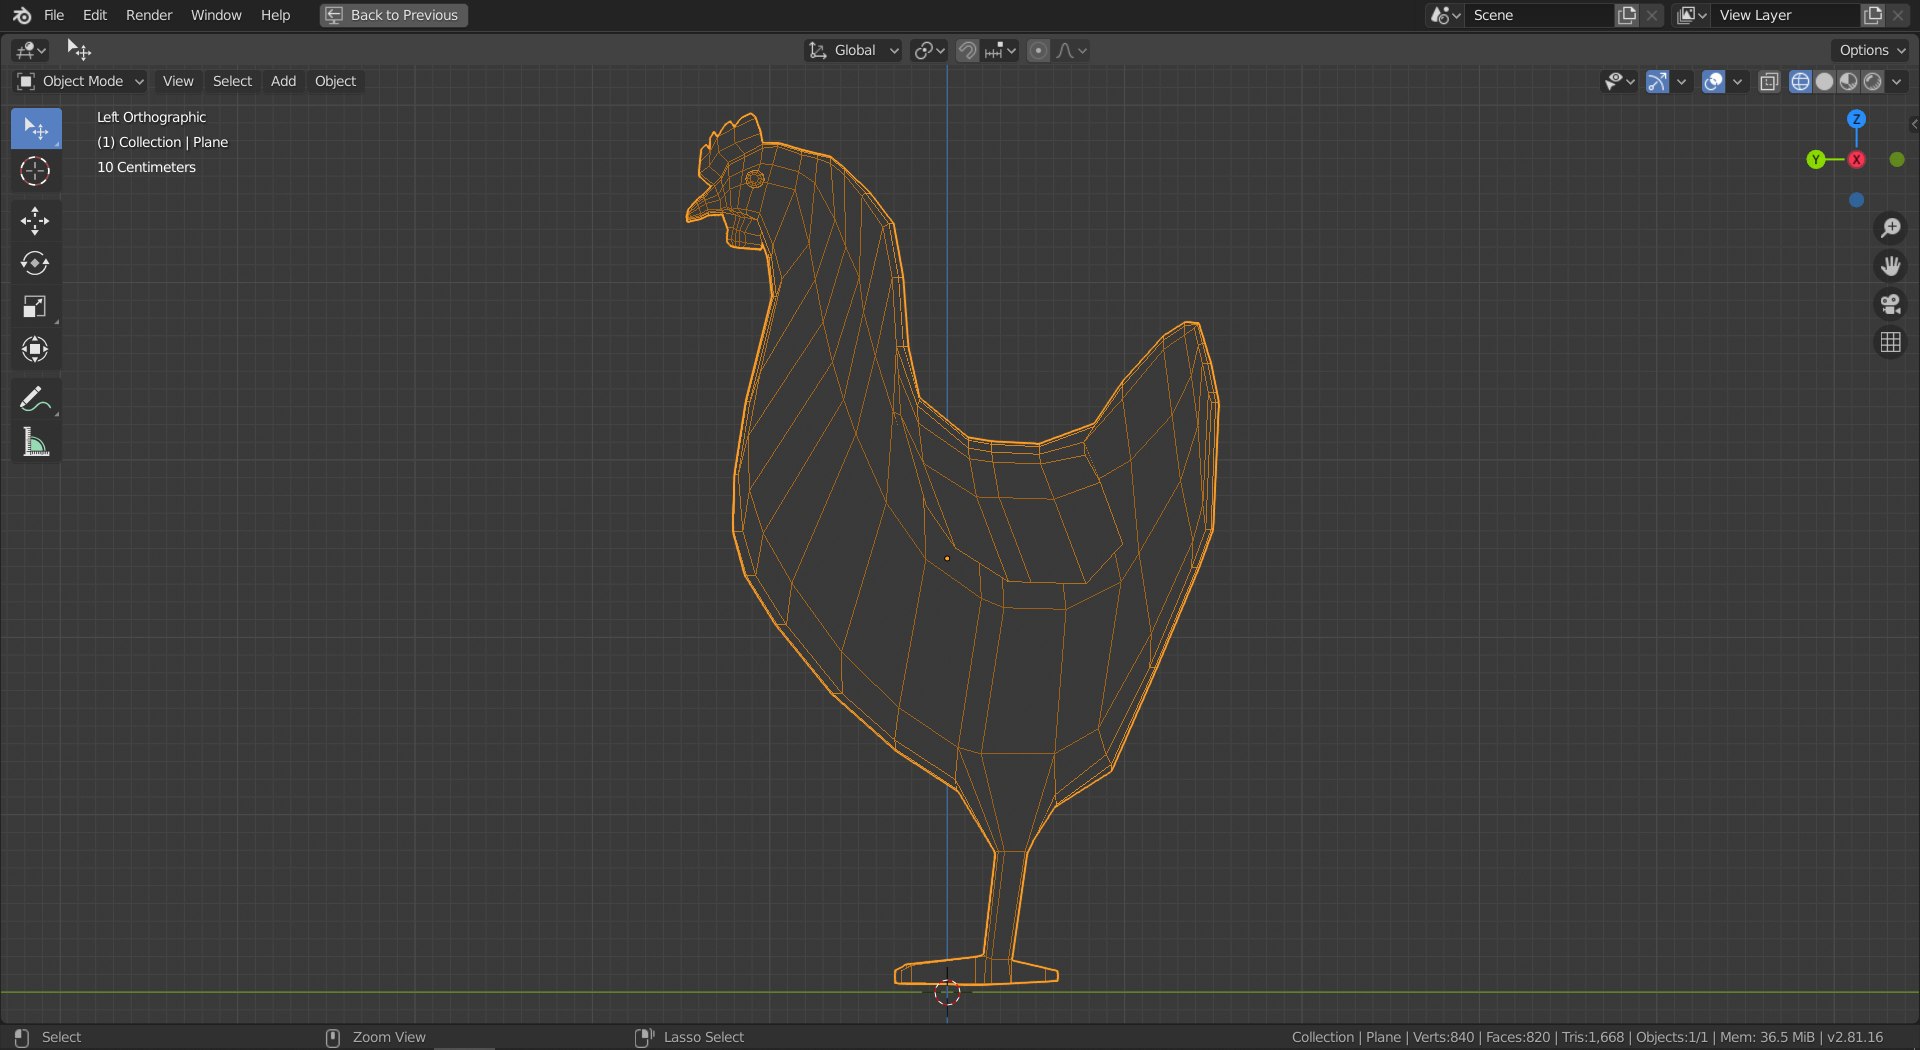Image resolution: width=1920 pixels, height=1050 pixels.
Task: Click the pan hand navigation icon
Action: point(1890,266)
